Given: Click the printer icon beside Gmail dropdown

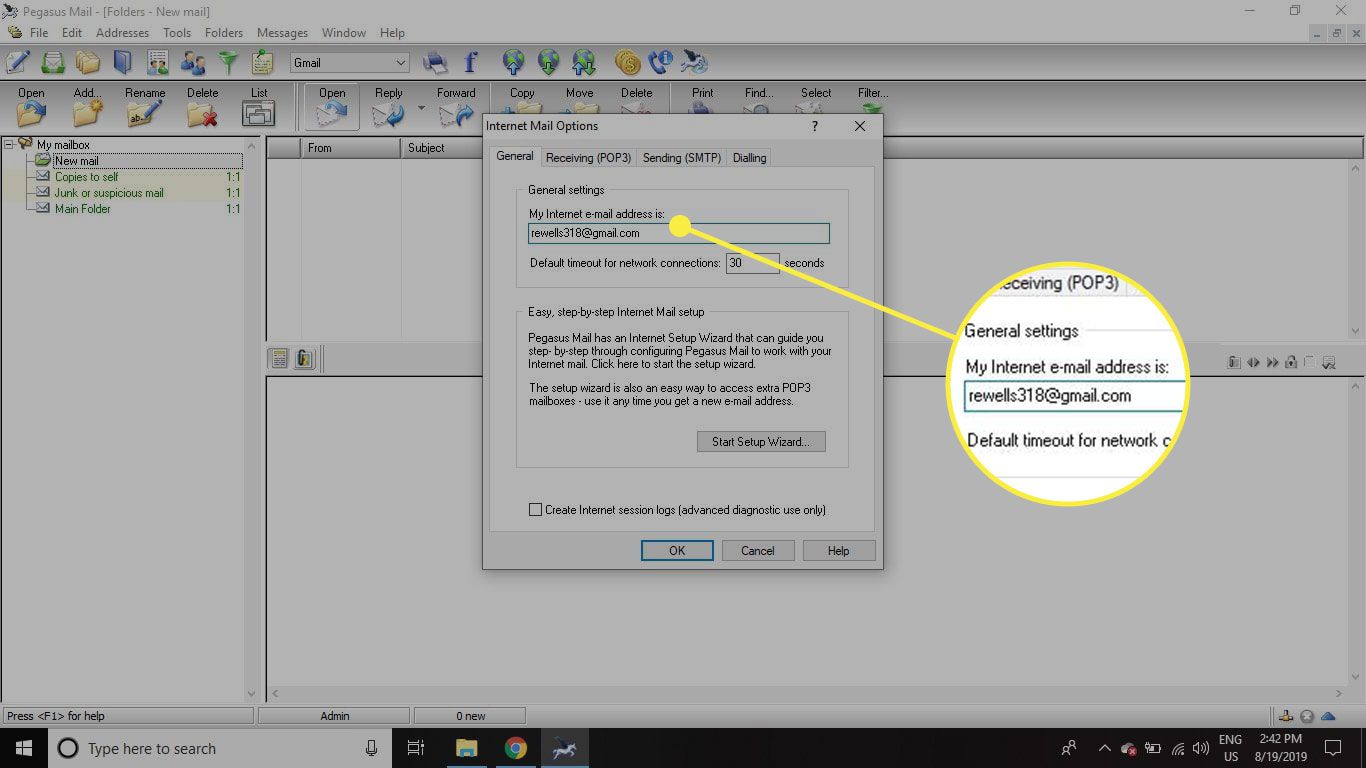Looking at the screenshot, I should pyautogui.click(x=435, y=62).
